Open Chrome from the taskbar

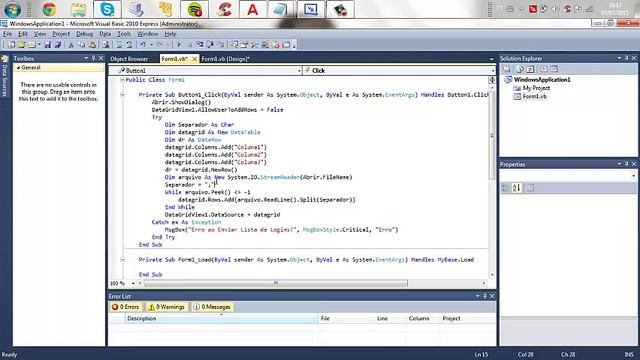(x=49, y=9)
